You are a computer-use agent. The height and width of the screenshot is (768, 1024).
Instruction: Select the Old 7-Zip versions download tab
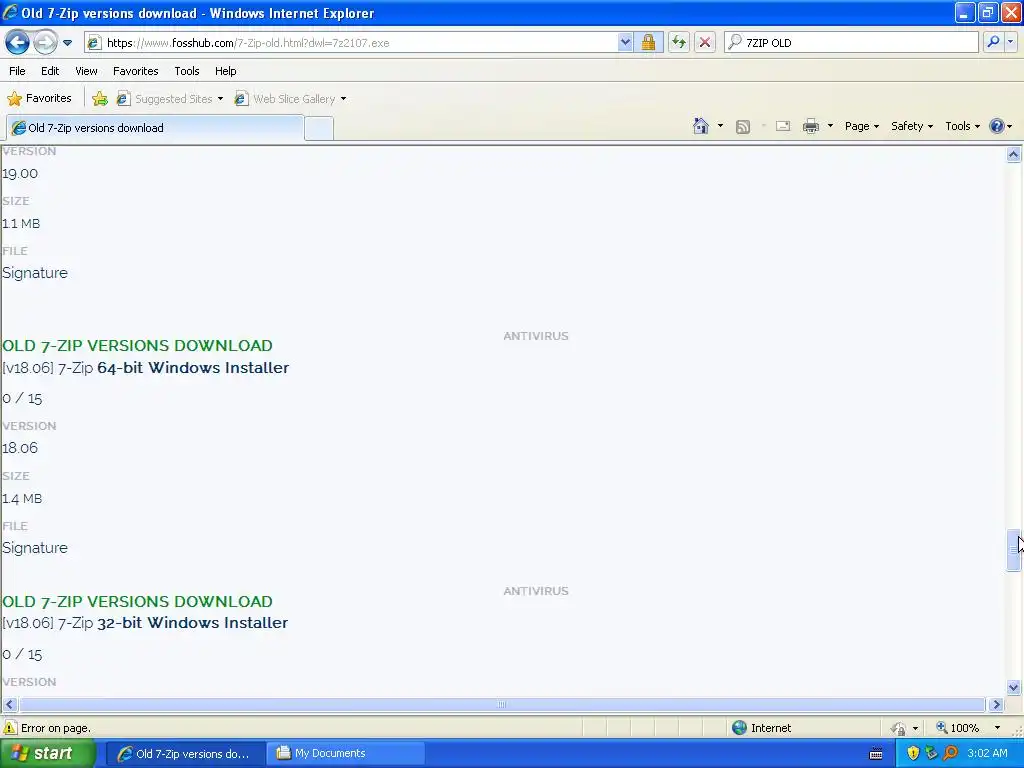pos(155,128)
